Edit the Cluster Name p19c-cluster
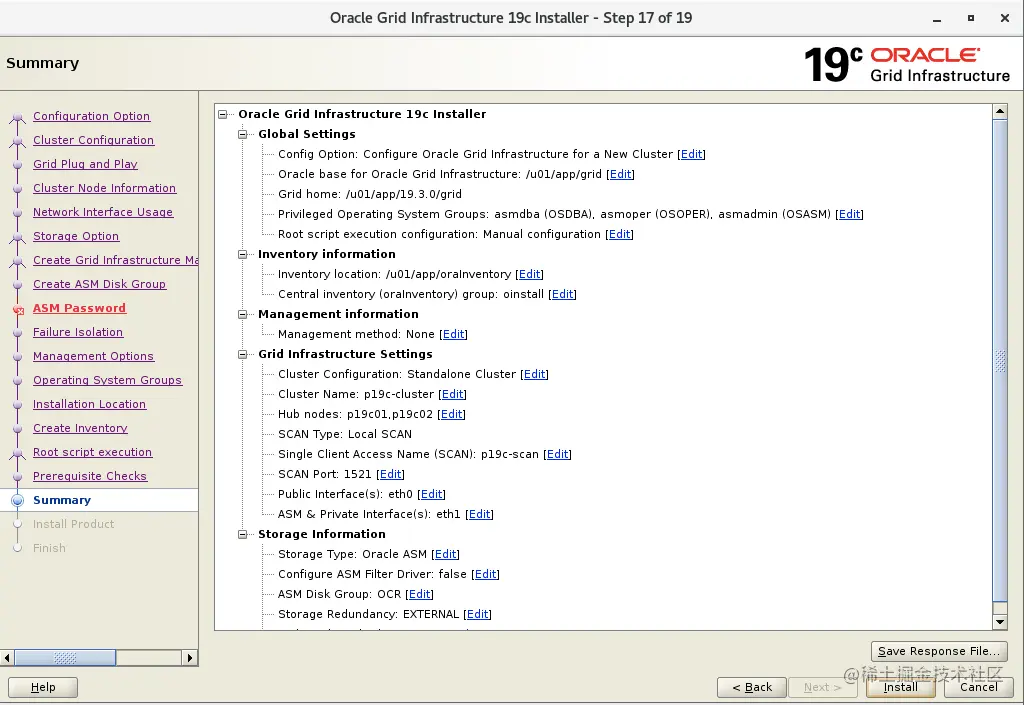This screenshot has width=1024, height=705. click(x=453, y=395)
